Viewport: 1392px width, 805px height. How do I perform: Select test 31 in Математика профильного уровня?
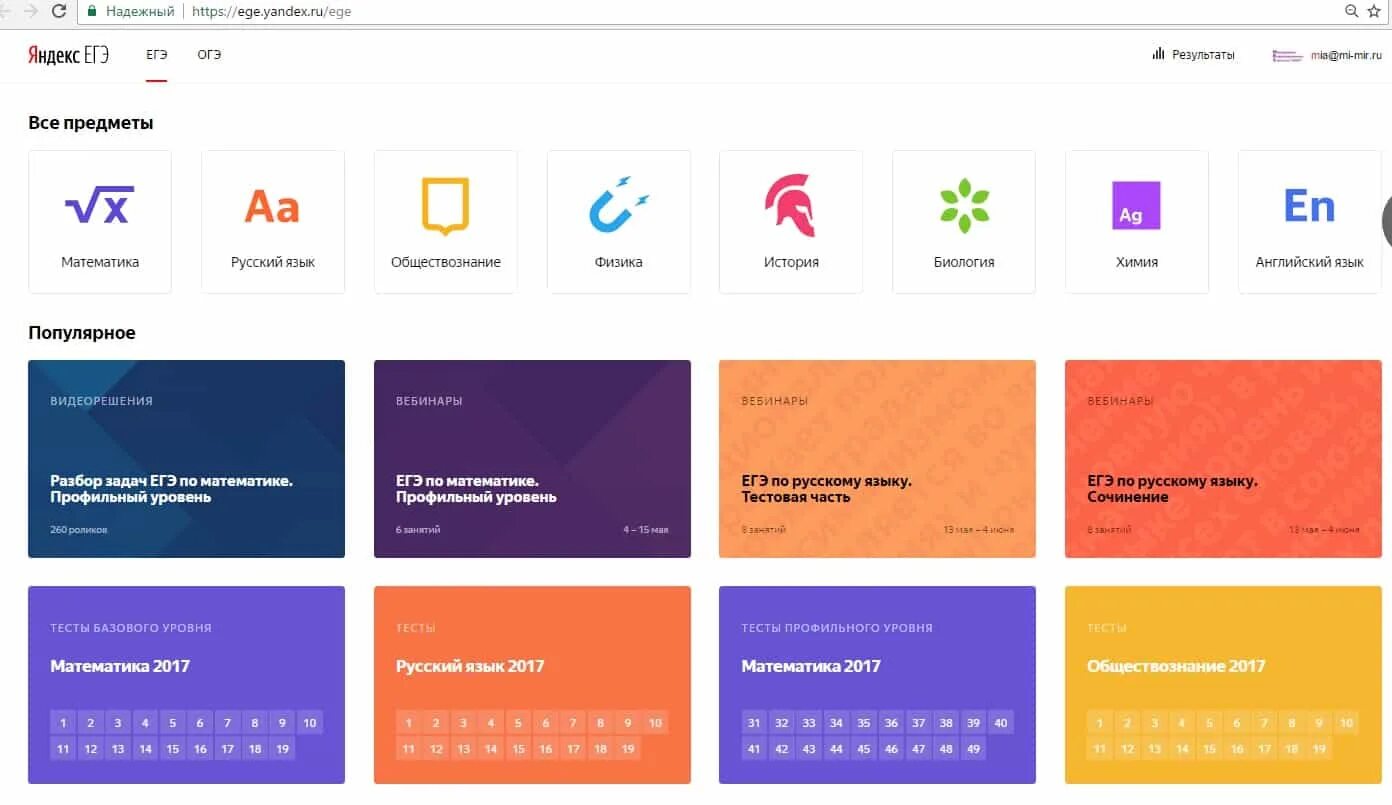[x=754, y=723]
